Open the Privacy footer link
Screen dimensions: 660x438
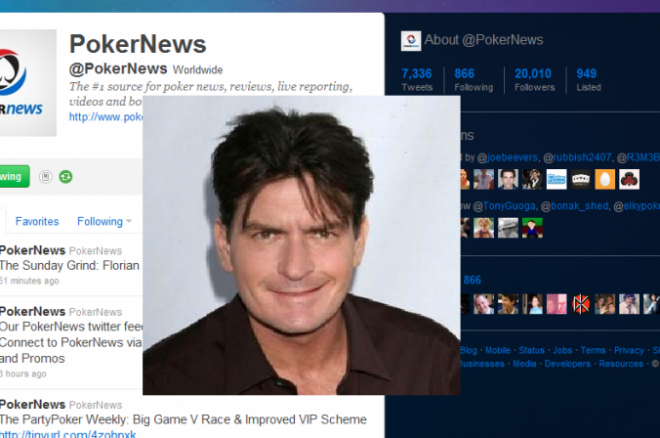click(x=629, y=350)
